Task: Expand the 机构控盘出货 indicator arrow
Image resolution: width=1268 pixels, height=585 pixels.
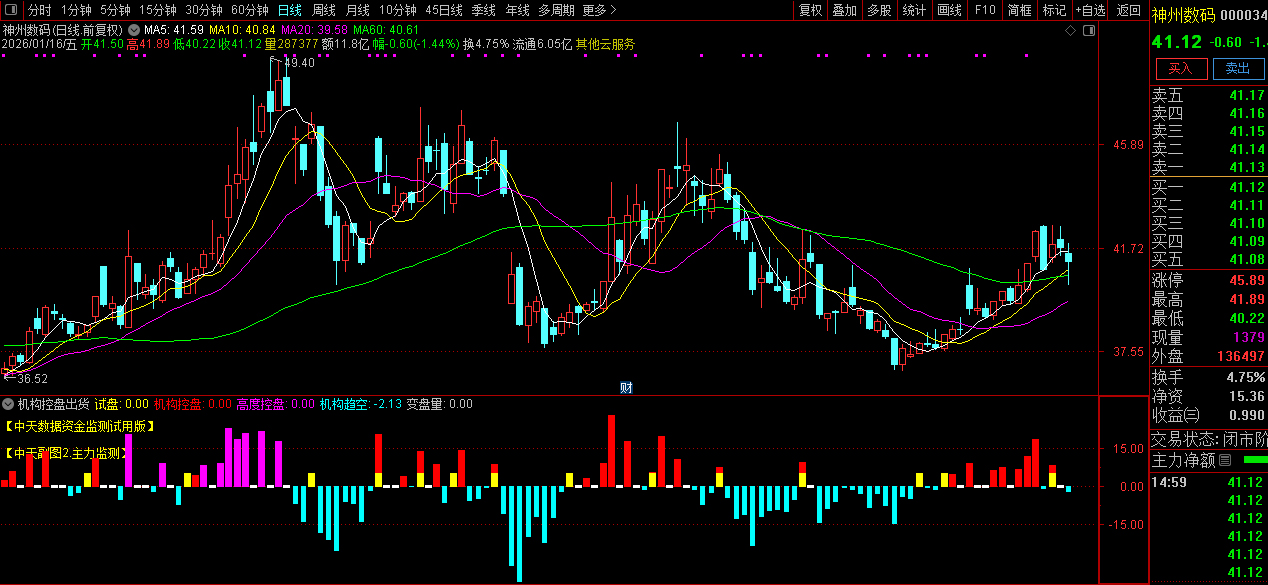Action: 9,405
